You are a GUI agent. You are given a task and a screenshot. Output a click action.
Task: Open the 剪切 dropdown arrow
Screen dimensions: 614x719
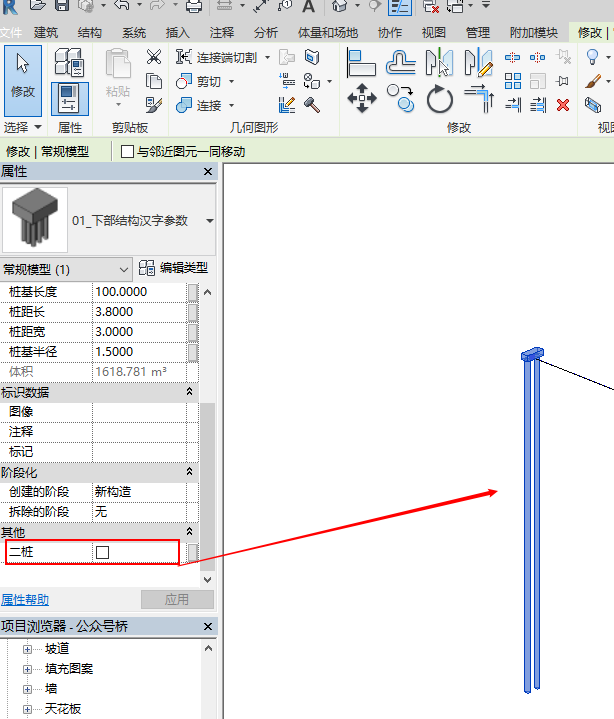pos(232,82)
